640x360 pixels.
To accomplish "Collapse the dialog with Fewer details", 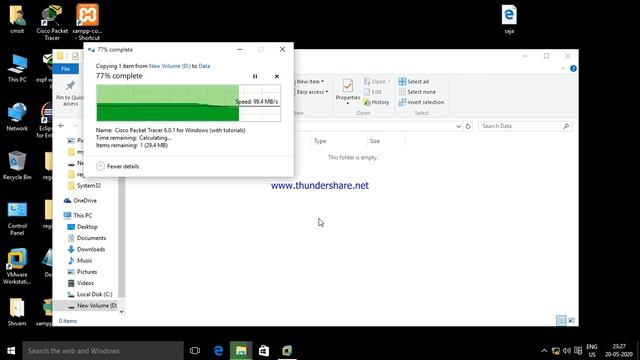I will (x=118, y=166).
